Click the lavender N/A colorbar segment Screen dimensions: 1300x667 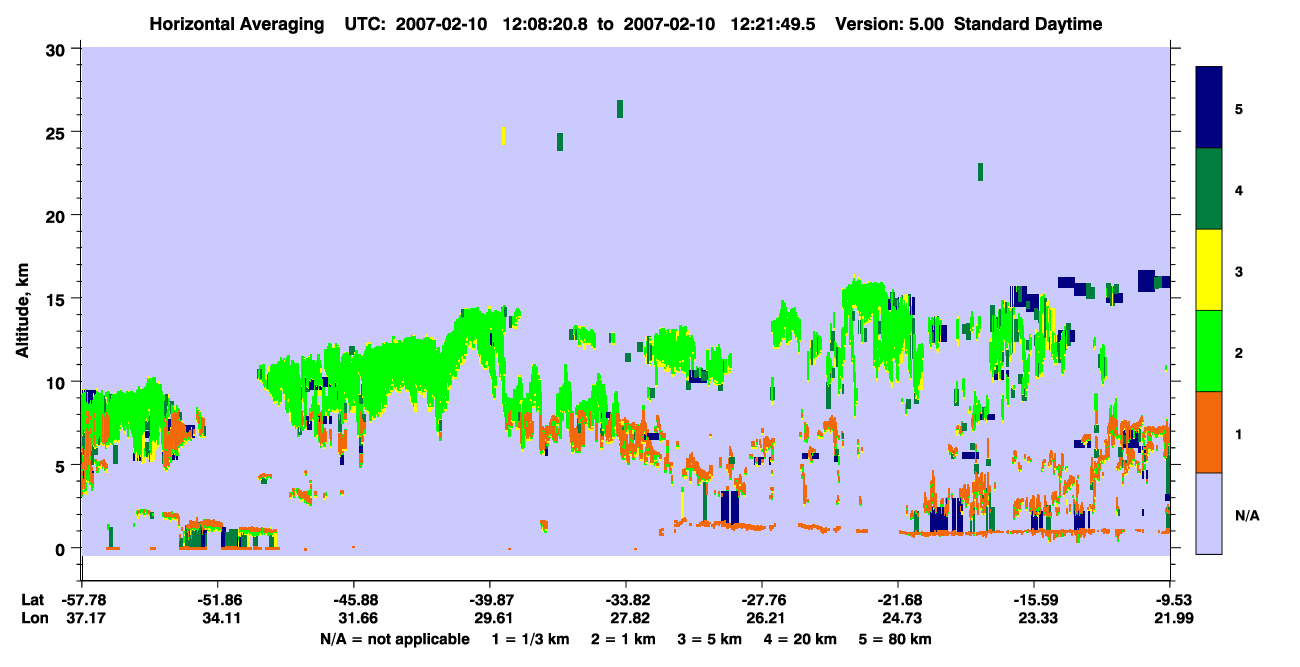tap(1209, 513)
